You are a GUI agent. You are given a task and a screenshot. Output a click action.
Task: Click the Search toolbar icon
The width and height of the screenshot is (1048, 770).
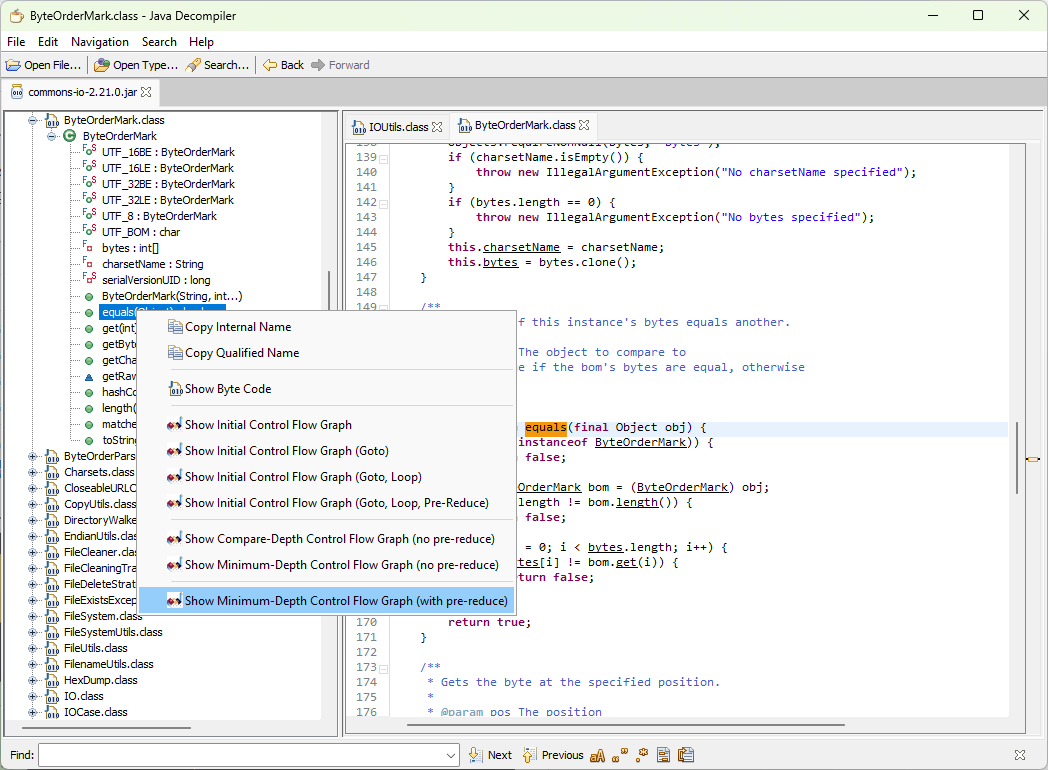[193, 65]
